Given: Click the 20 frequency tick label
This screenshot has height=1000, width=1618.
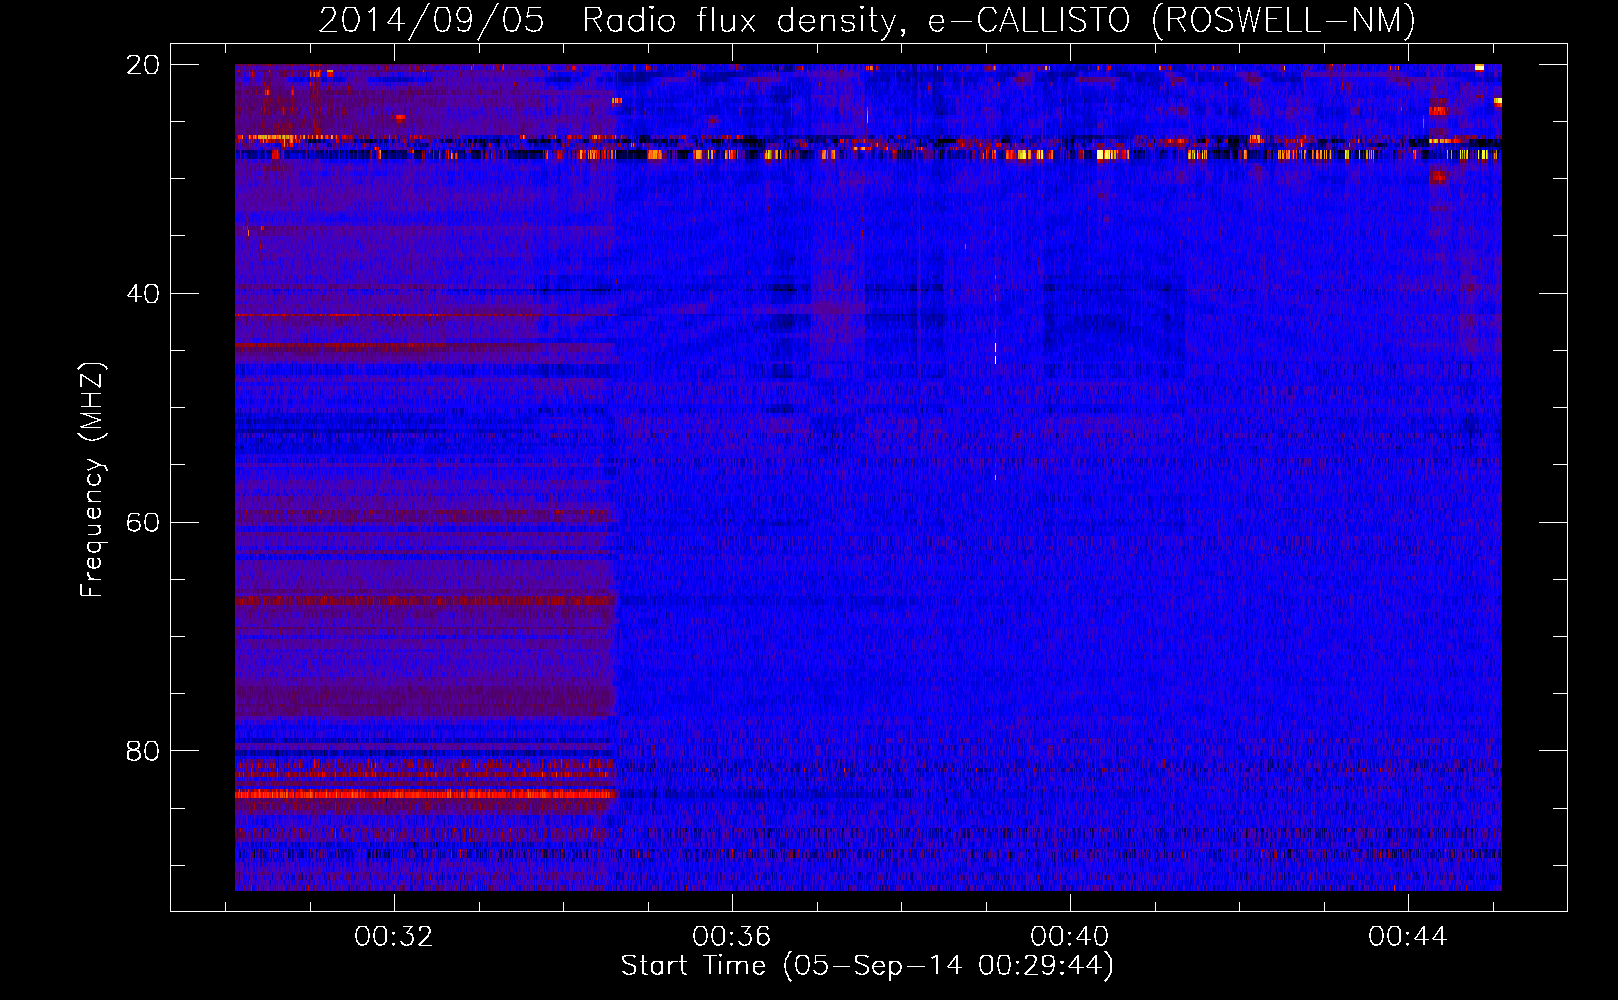Looking at the screenshot, I should tap(142, 65).
